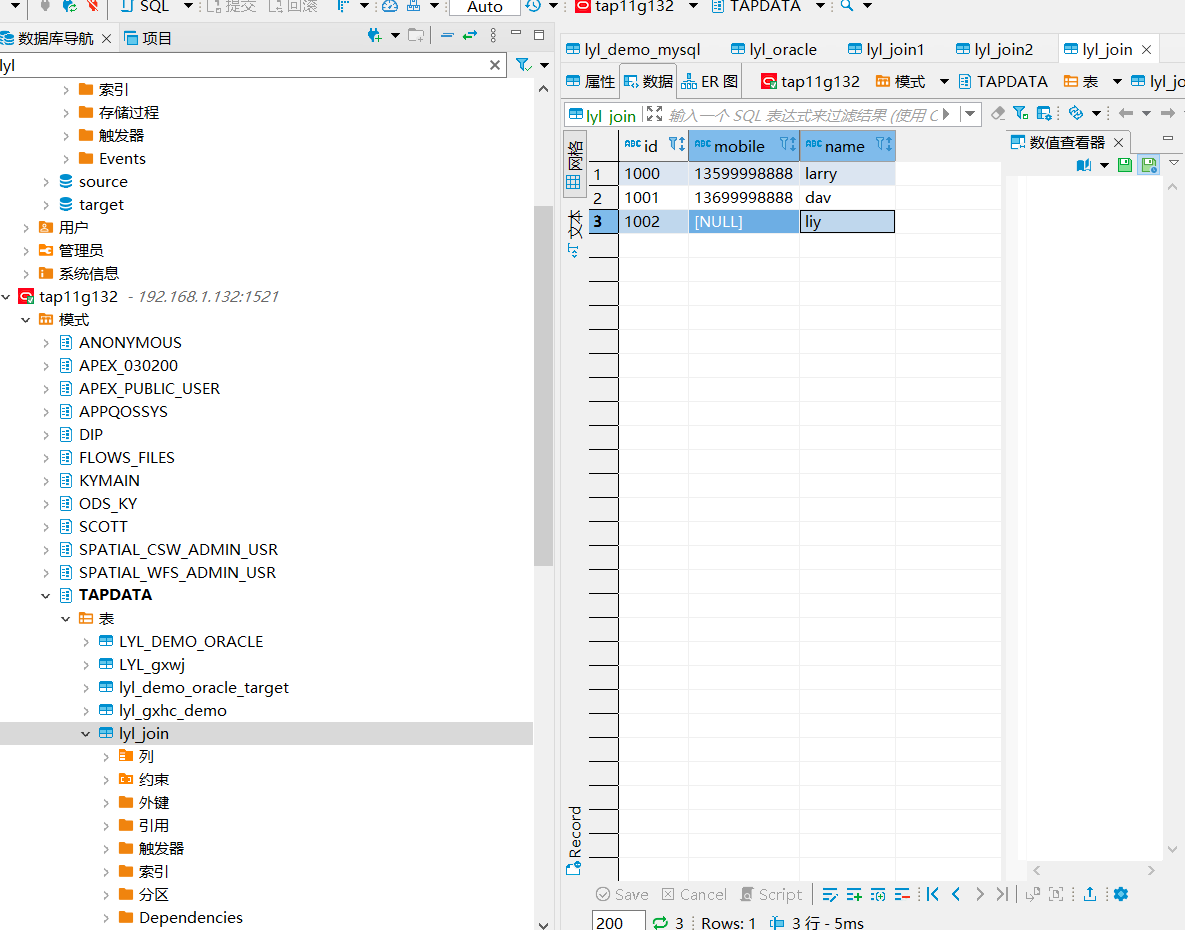The height and width of the screenshot is (930, 1185).
Task: Click the add row icon in bottom toolbar
Action: 854,894
